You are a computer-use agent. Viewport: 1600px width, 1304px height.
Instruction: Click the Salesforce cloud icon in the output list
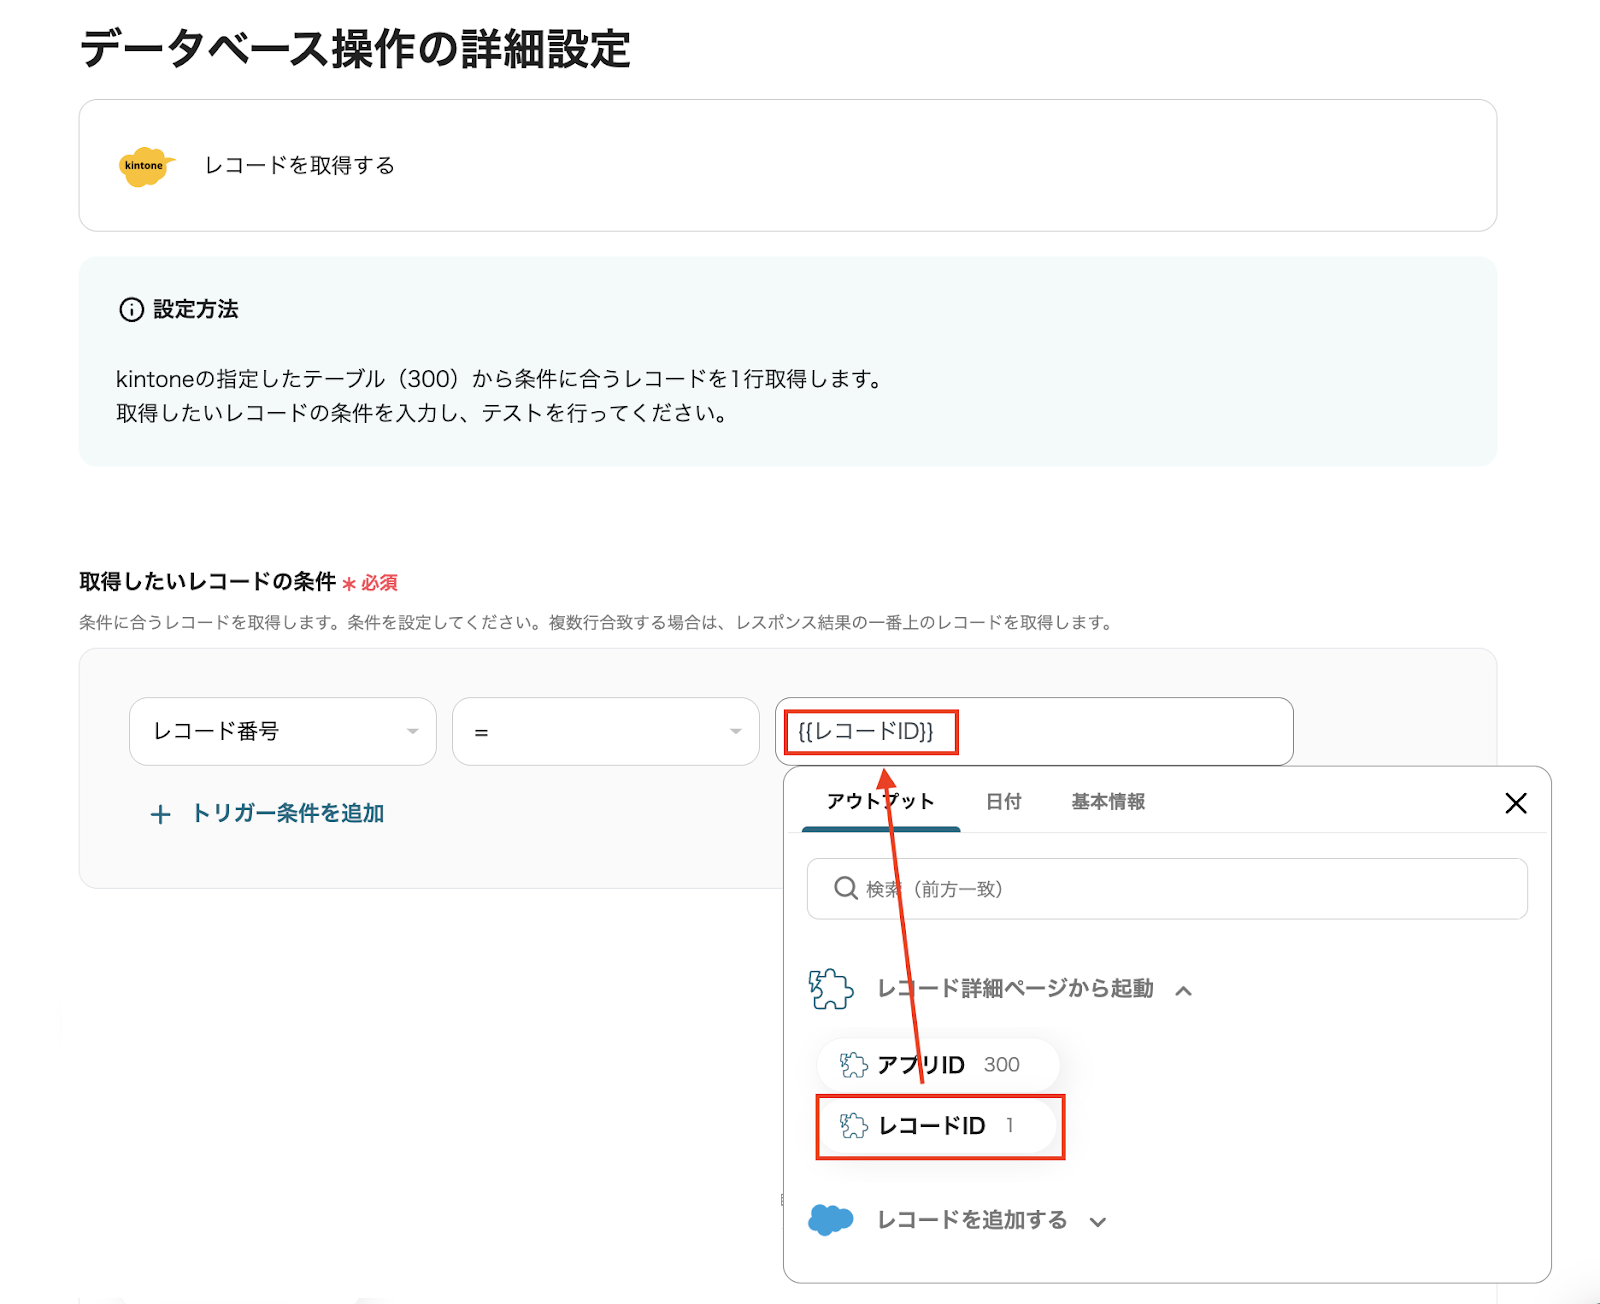coord(831,1220)
